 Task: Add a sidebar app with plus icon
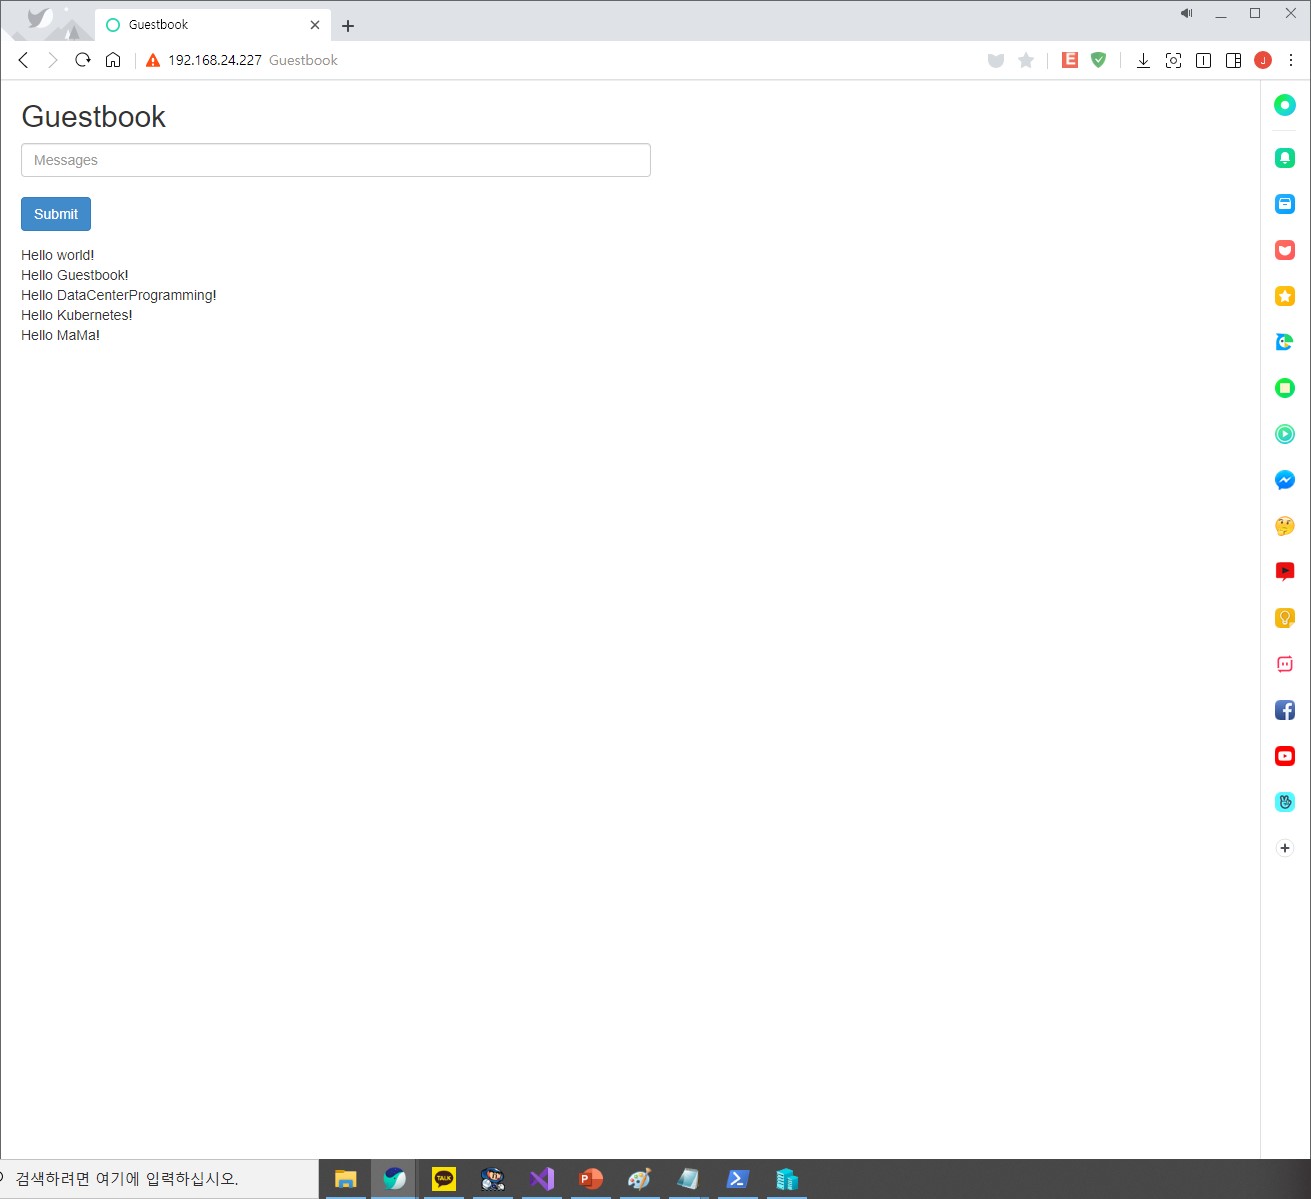(x=1285, y=848)
